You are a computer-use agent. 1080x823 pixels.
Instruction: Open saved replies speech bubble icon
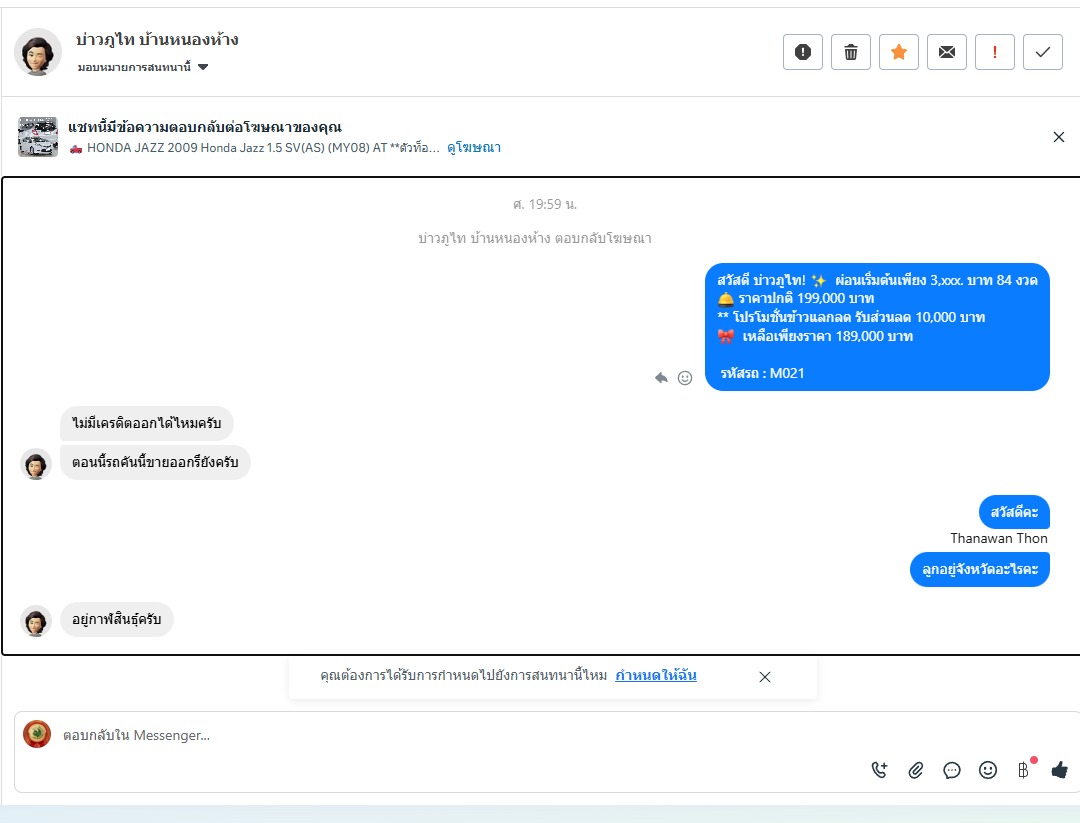tap(952, 770)
